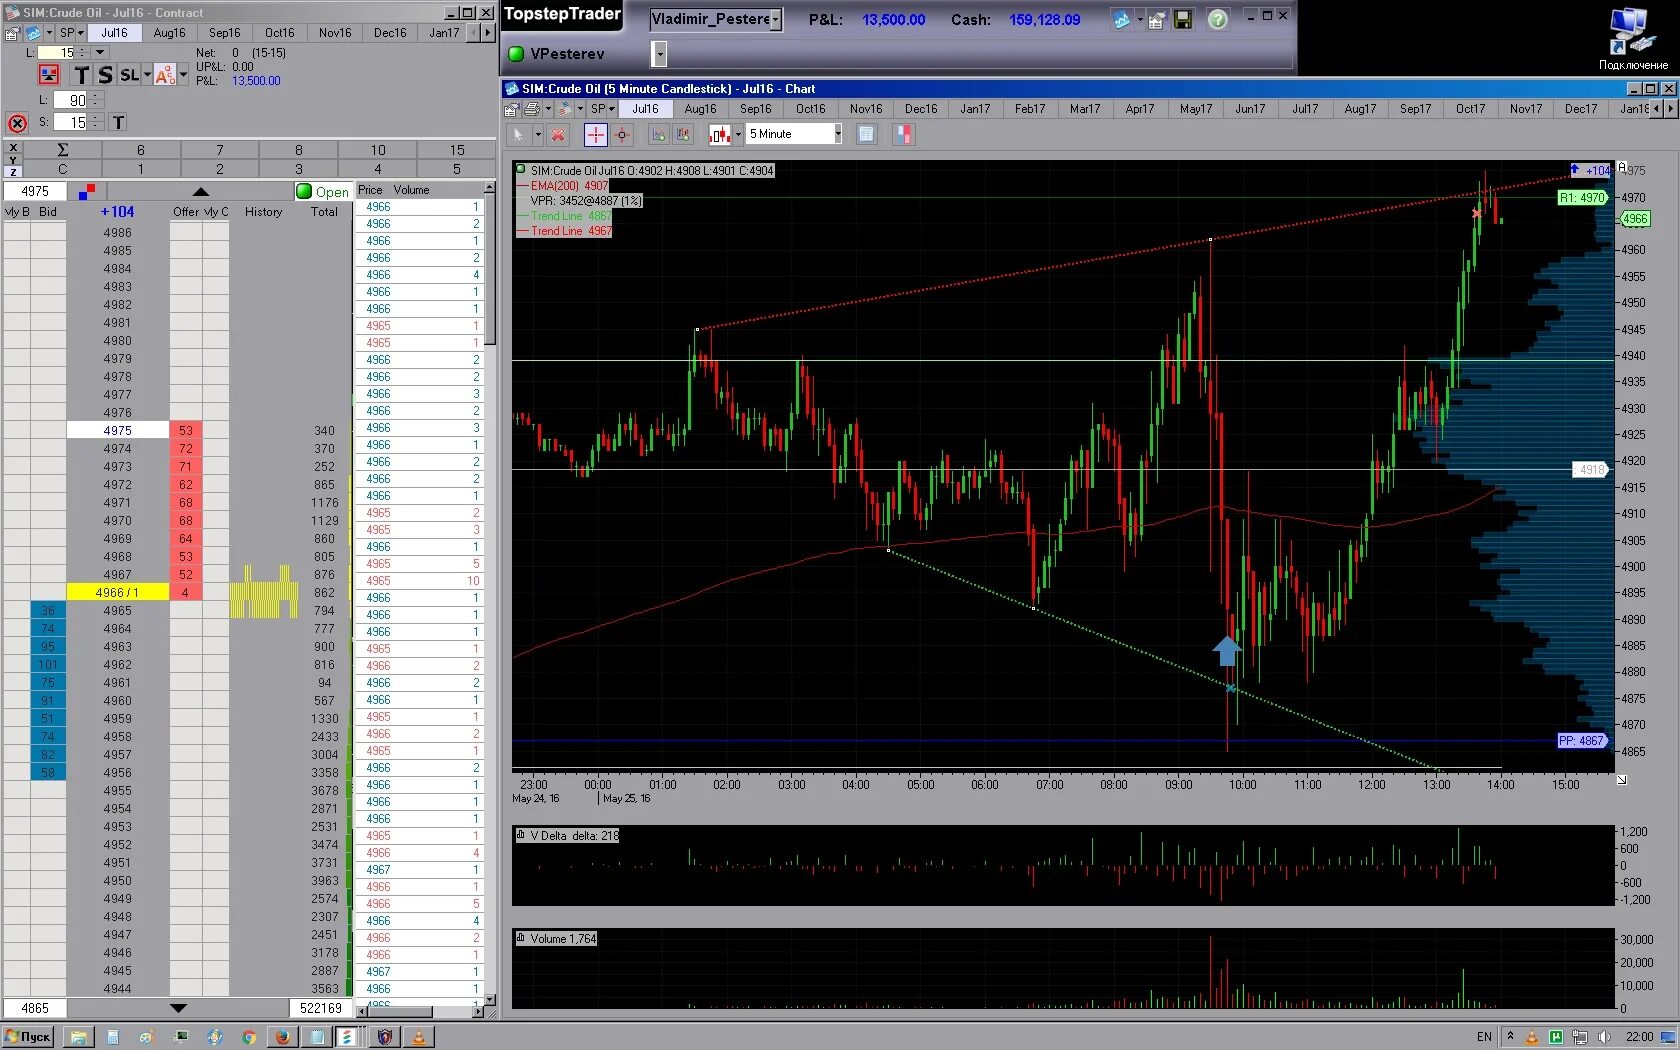
Task: Toggle the X row selector
Action: pyautogui.click(x=13, y=148)
